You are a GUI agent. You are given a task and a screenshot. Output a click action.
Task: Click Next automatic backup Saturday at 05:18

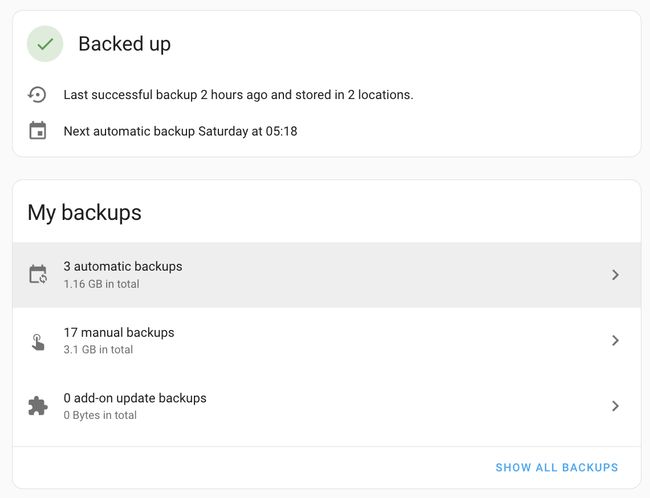[x=180, y=131]
